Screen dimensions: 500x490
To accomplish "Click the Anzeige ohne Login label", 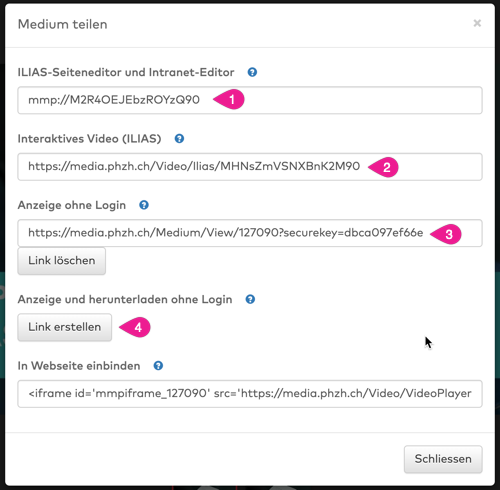I will (72, 205).
